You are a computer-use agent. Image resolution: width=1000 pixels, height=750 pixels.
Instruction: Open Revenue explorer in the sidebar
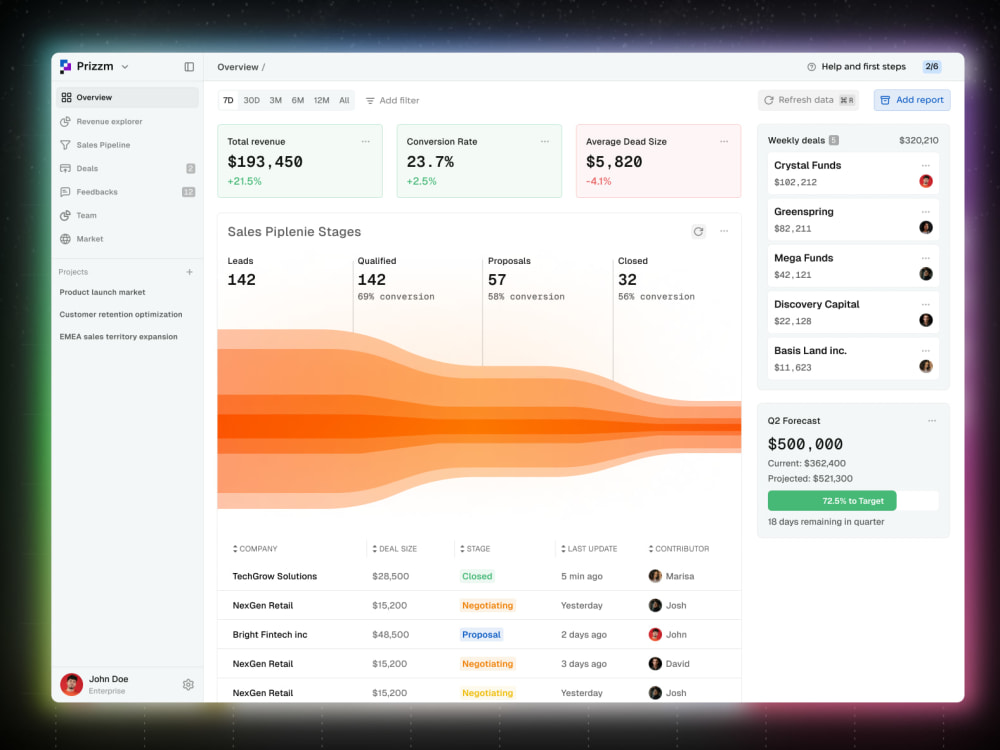click(x=128, y=121)
